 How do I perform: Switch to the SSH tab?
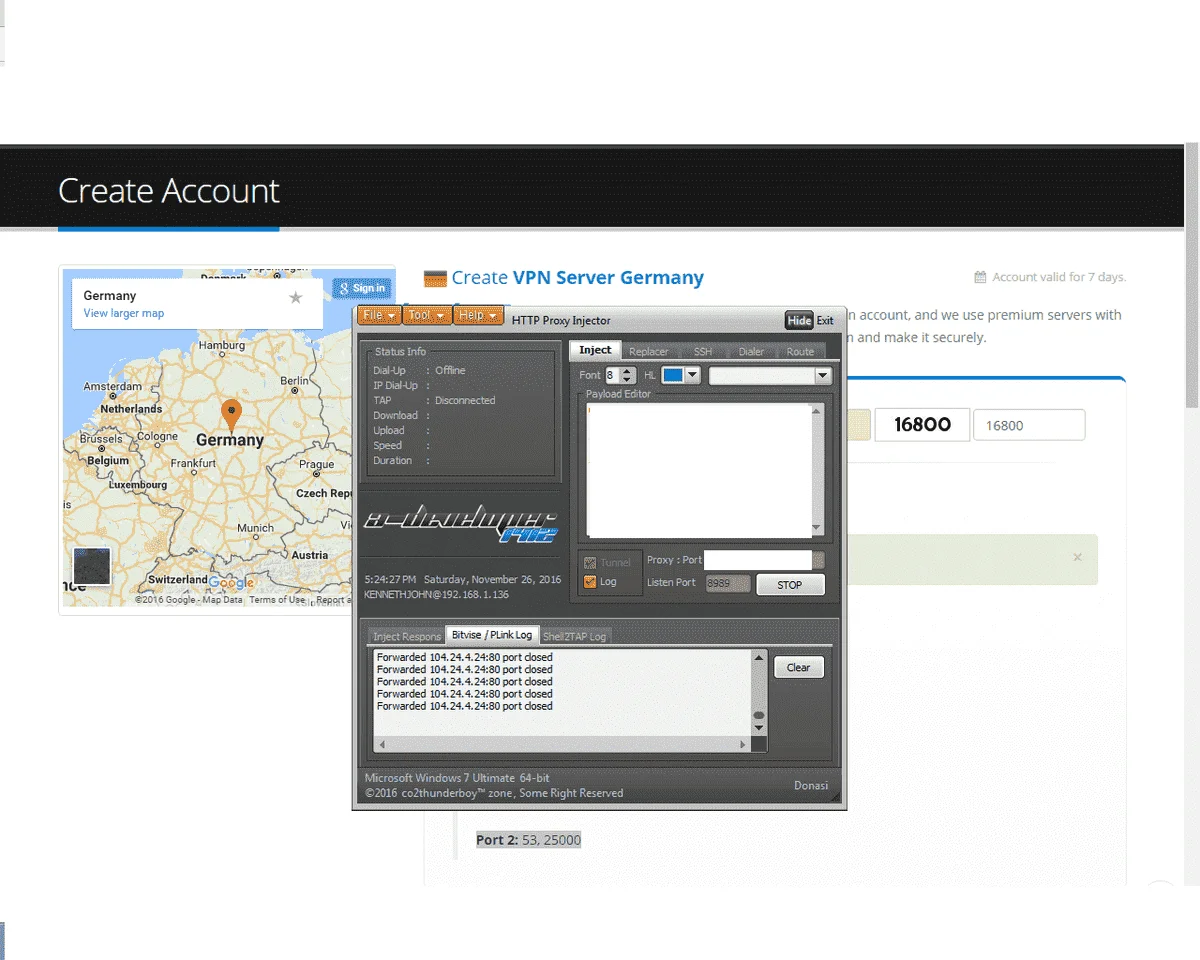703,352
